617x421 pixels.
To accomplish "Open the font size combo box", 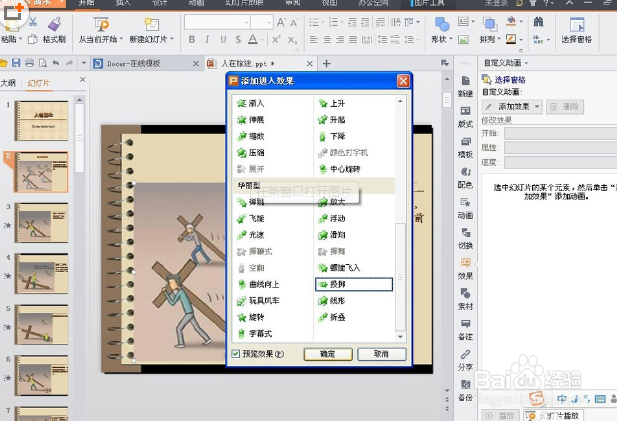I will (x=262, y=22).
